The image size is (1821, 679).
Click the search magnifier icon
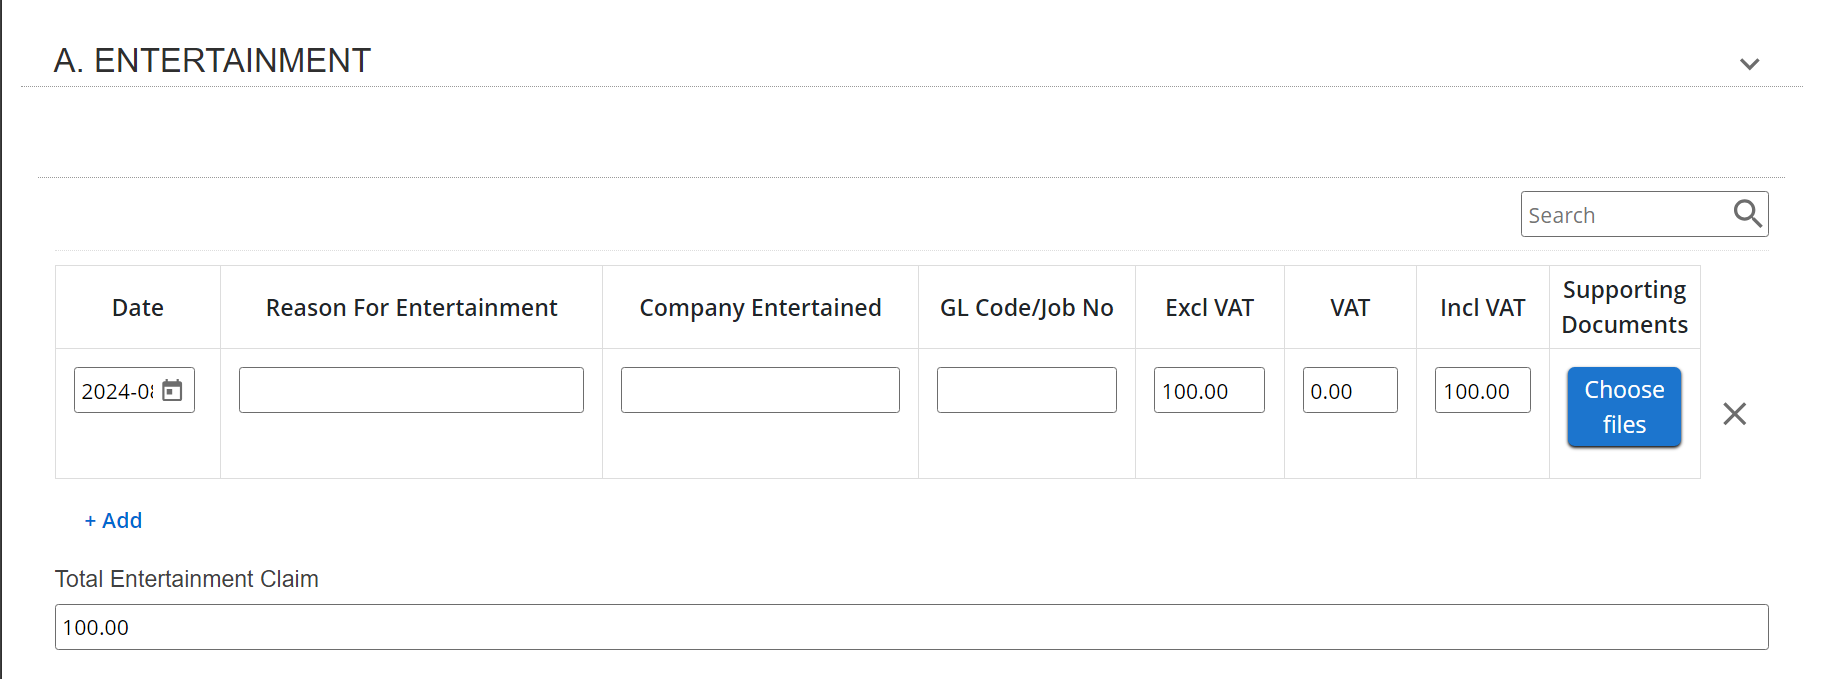(1747, 214)
